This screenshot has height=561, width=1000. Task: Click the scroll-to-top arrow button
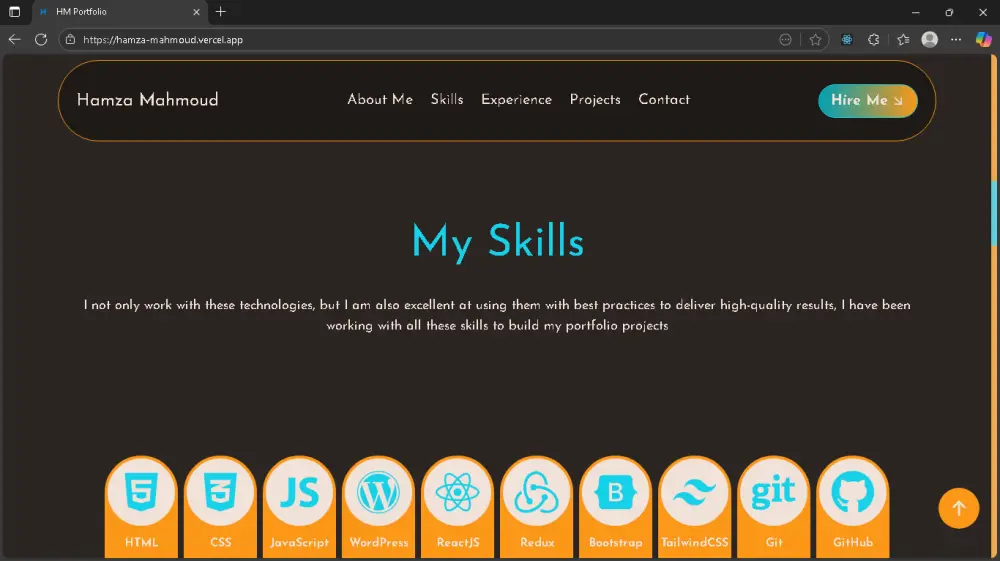coord(959,508)
